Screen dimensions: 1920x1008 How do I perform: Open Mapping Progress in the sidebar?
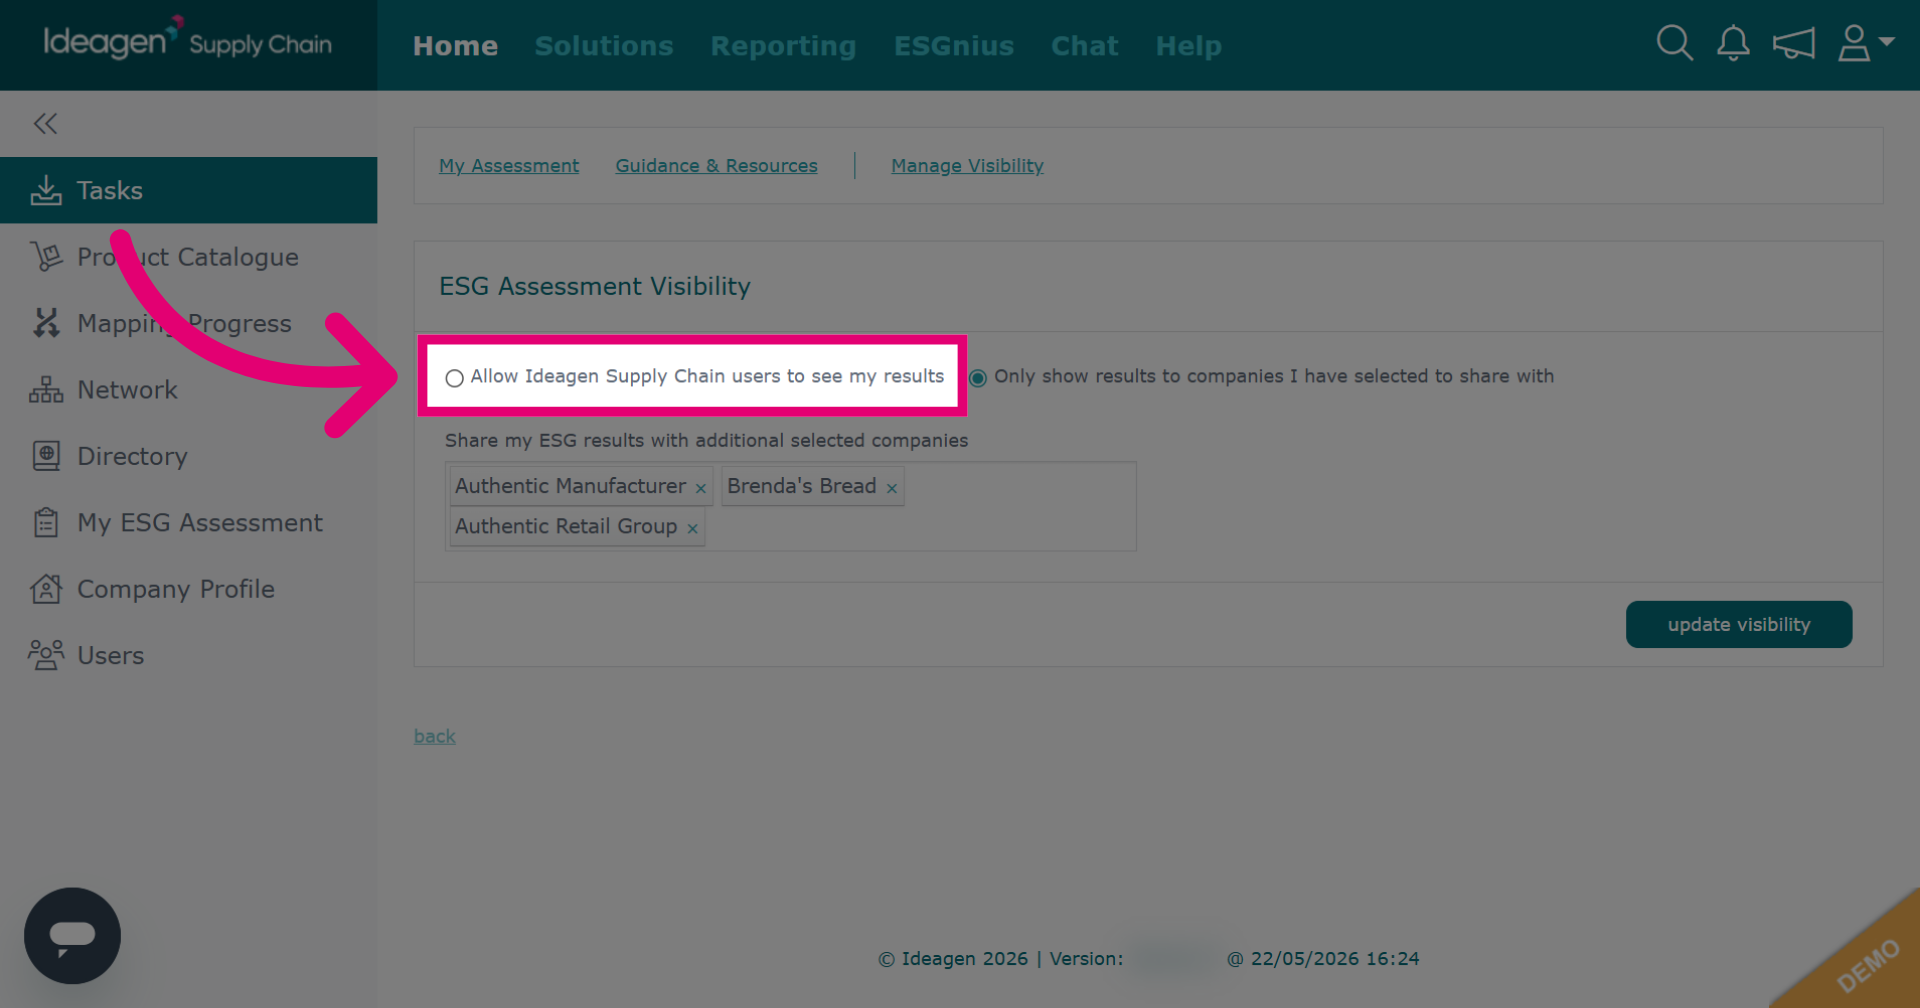(x=188, y=323)
